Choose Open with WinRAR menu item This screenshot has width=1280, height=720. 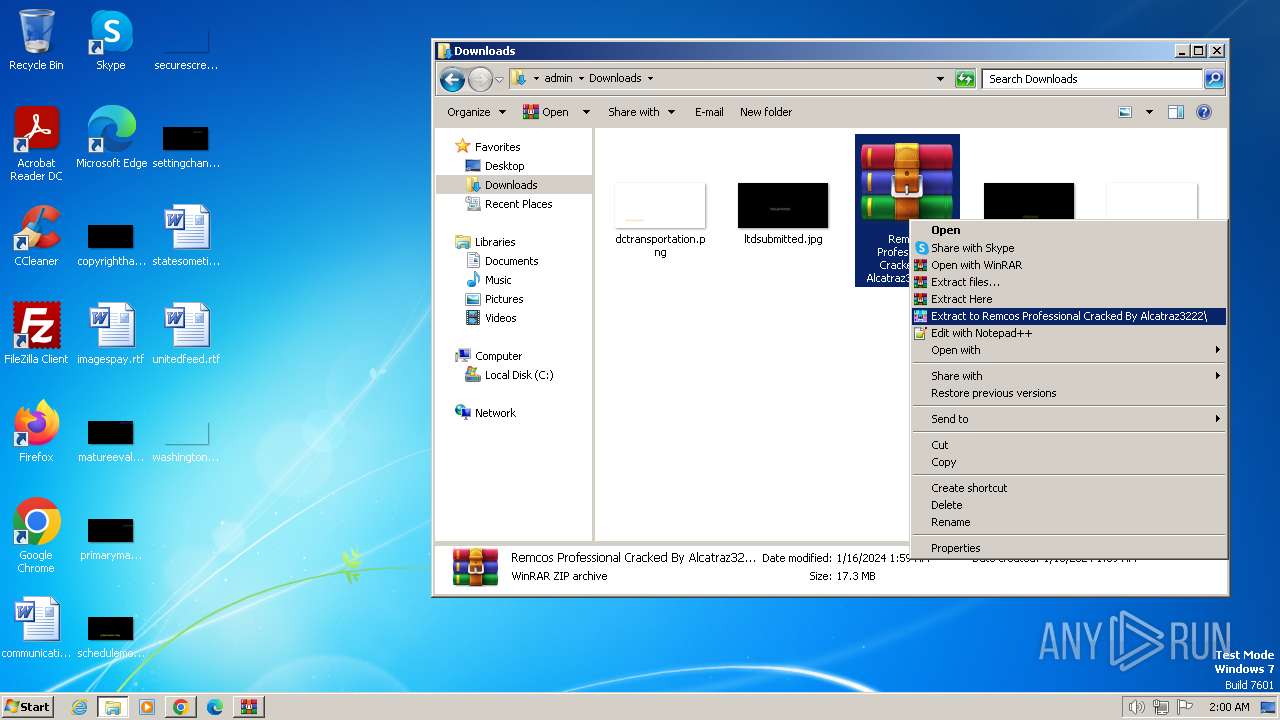pos(1069,265)
